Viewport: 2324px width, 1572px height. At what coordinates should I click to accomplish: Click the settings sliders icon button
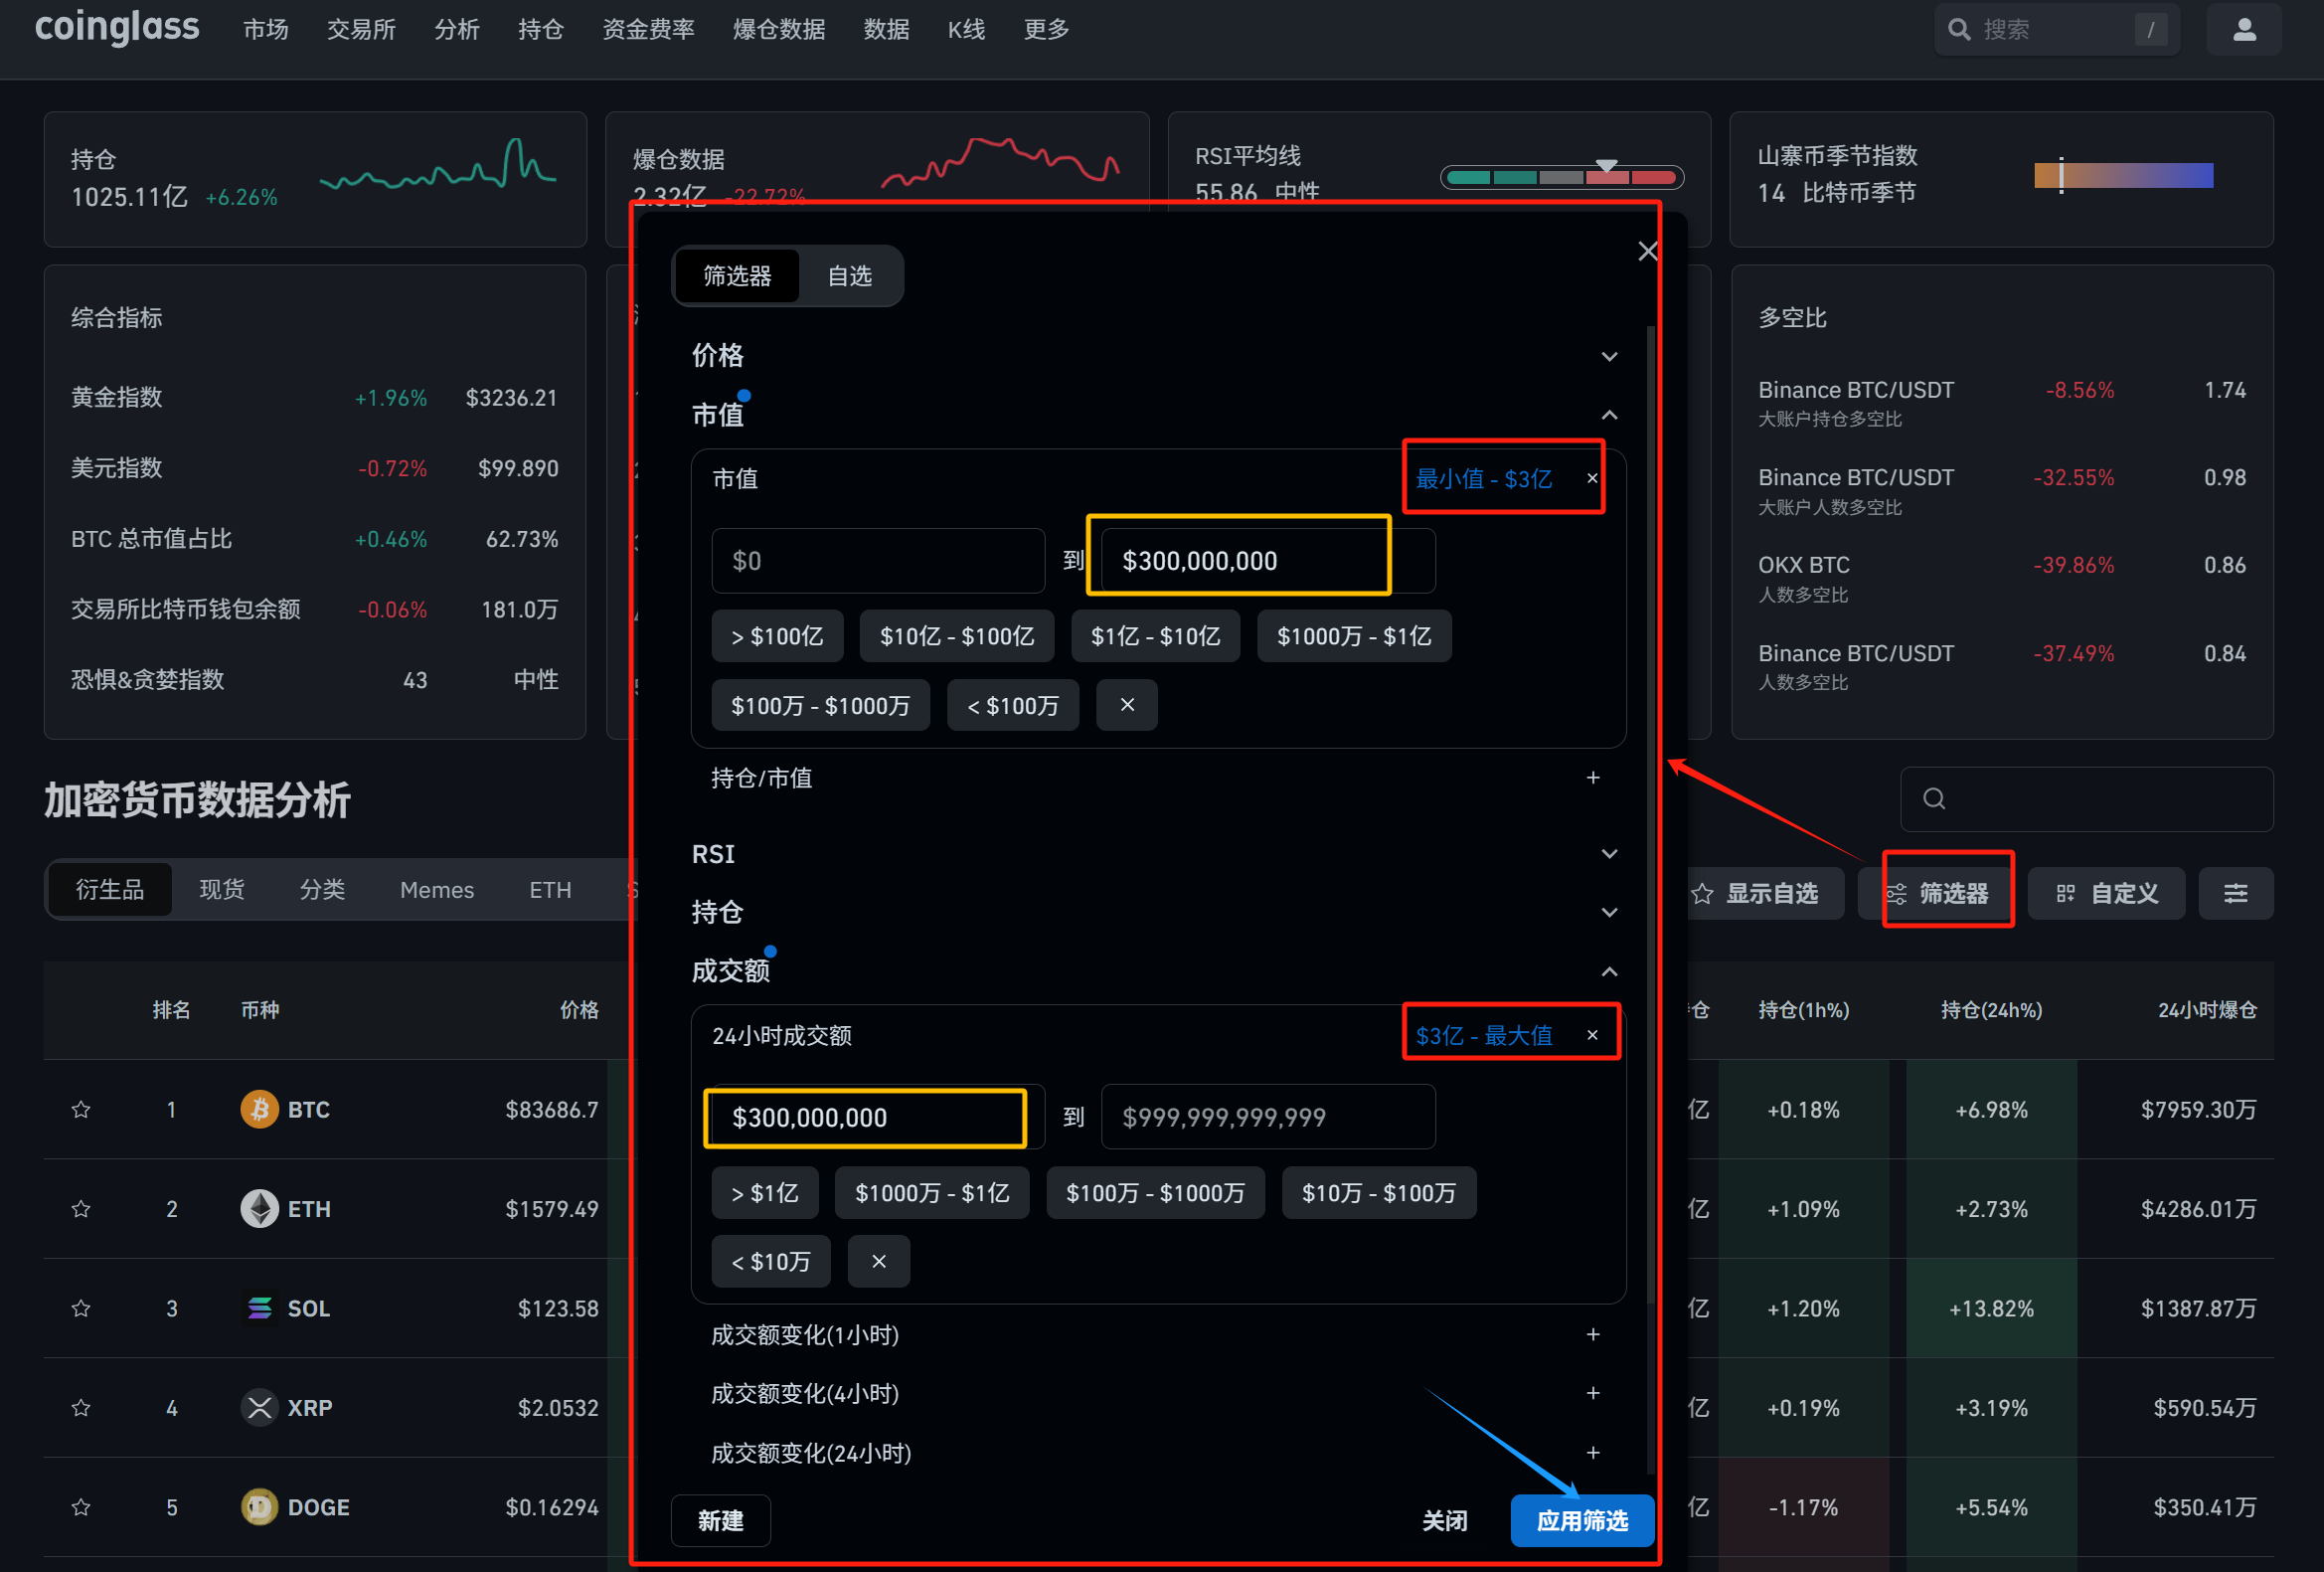[2235, 893]
